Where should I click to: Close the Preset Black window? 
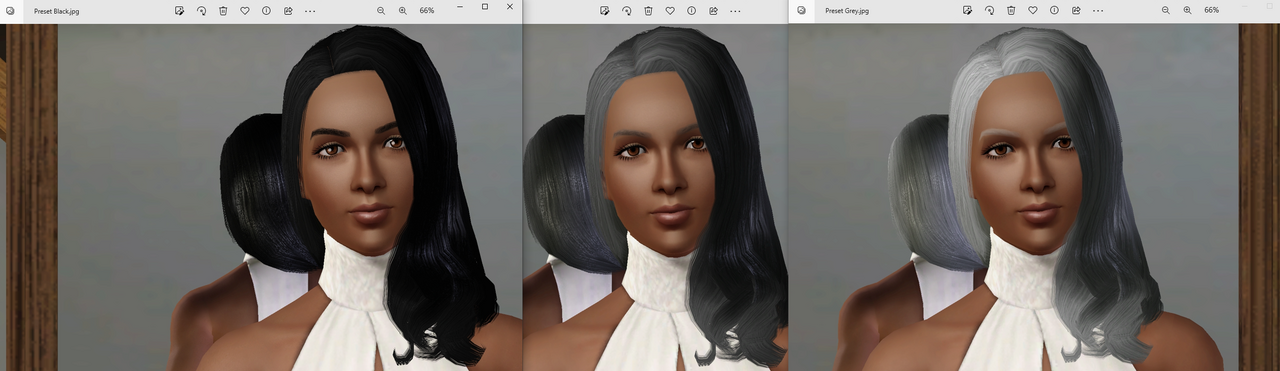[510, 7]
